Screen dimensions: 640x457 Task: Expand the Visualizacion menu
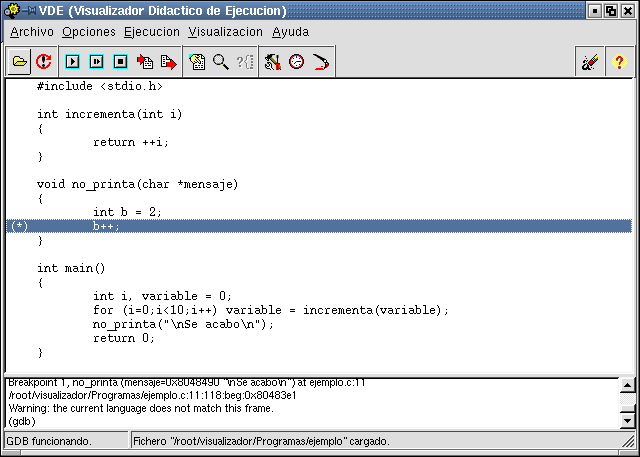pyautogui.click(x=225, y=32)
